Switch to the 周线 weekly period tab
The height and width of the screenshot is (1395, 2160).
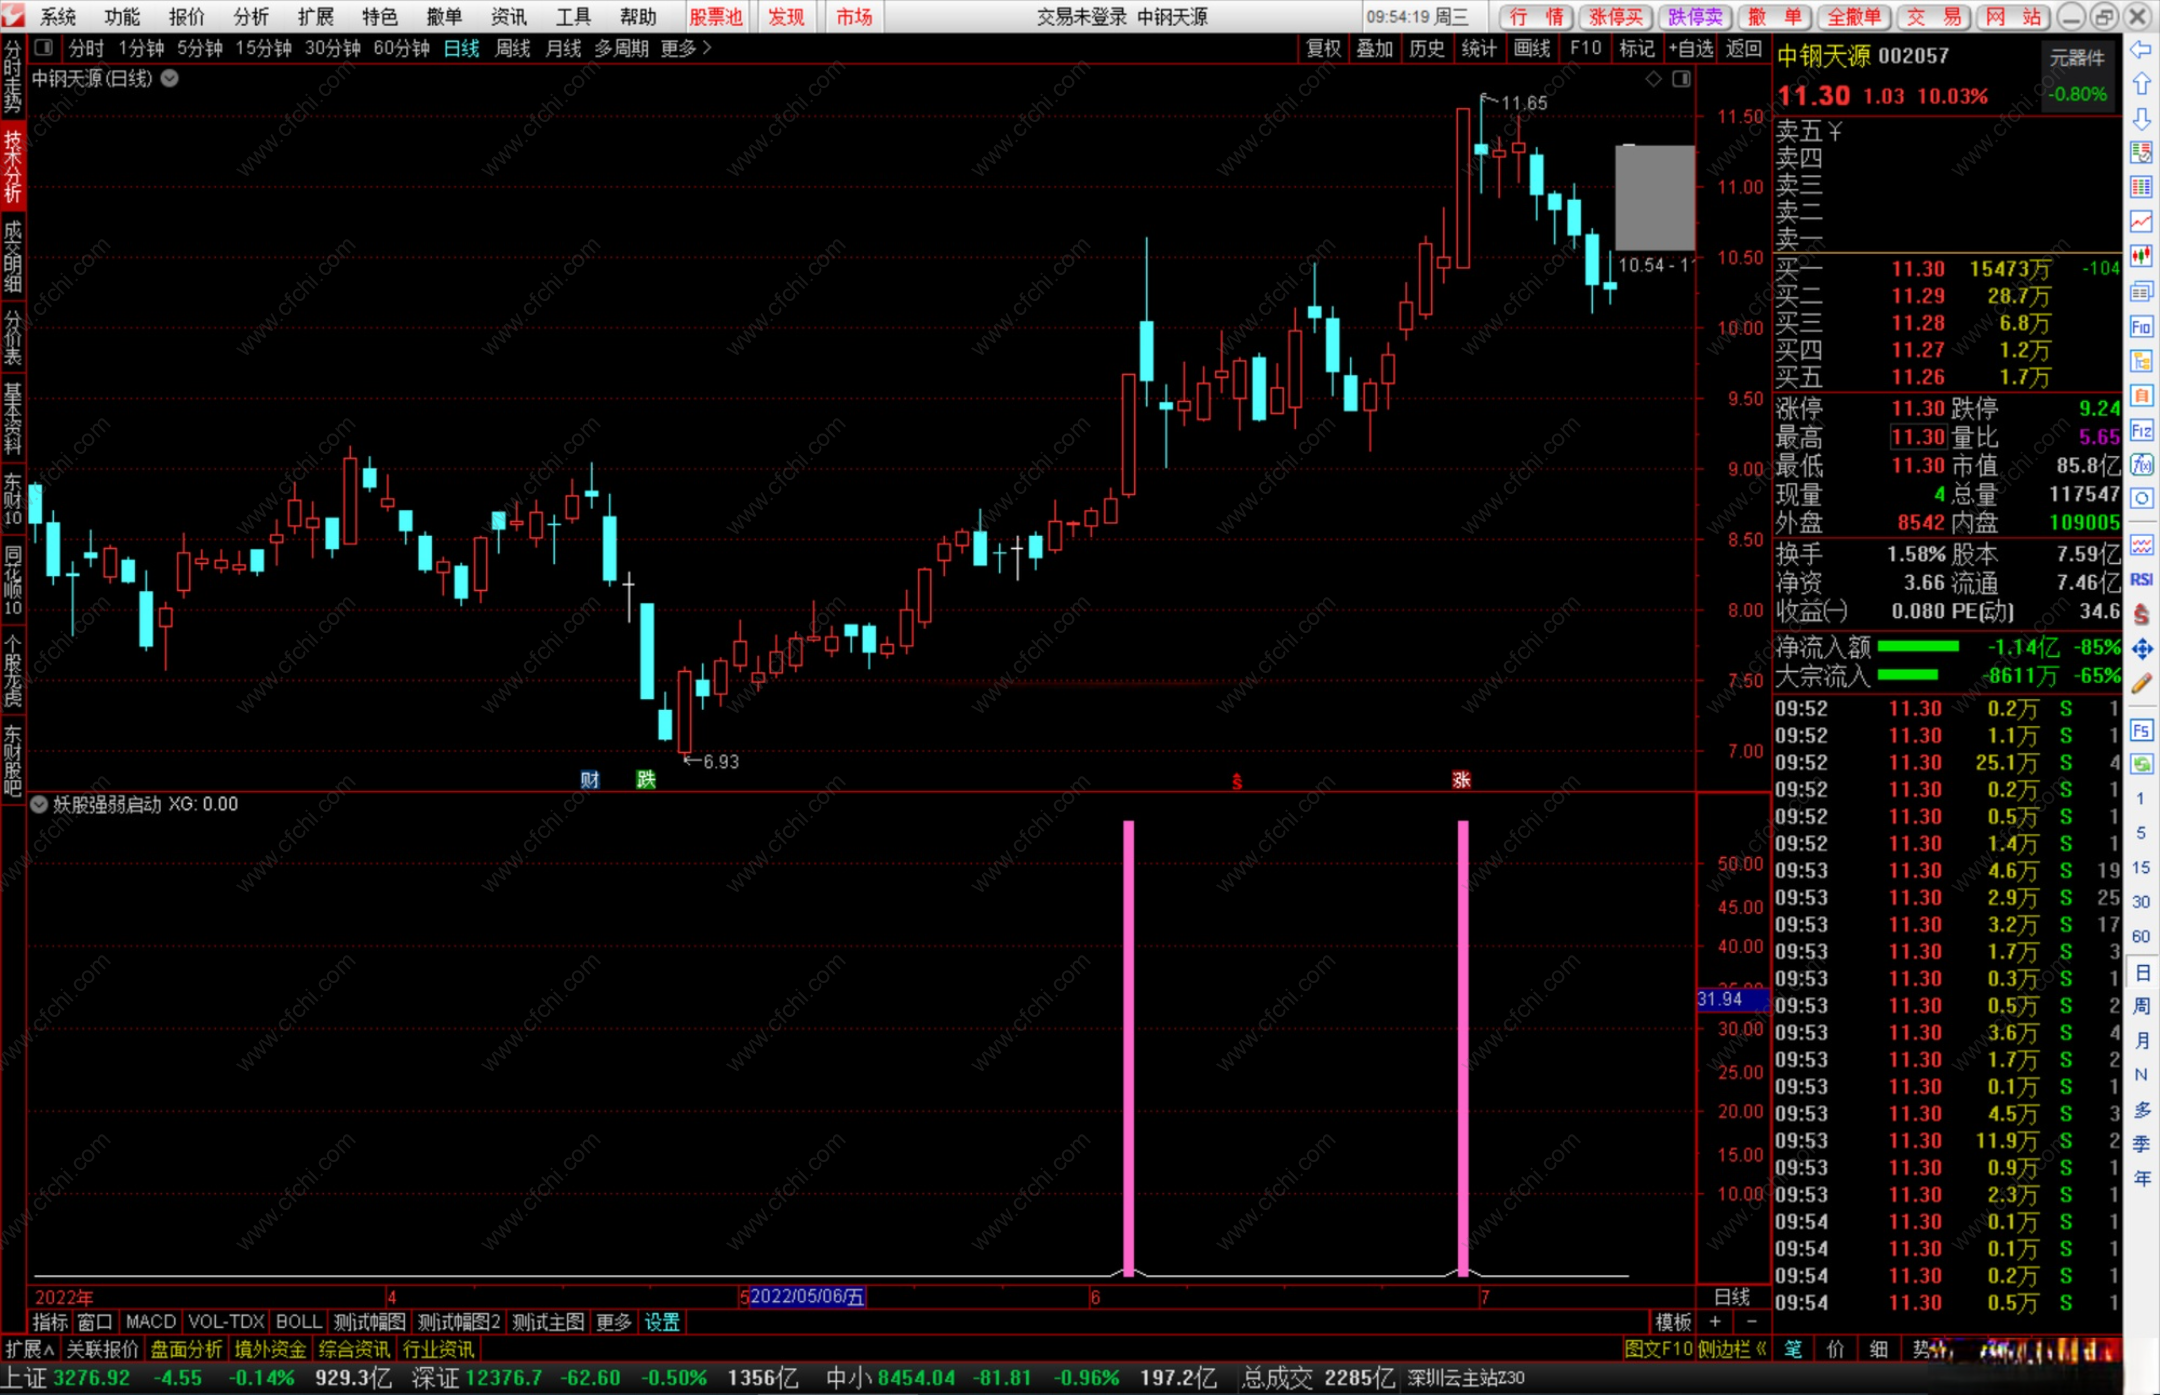tap(512, 48)
